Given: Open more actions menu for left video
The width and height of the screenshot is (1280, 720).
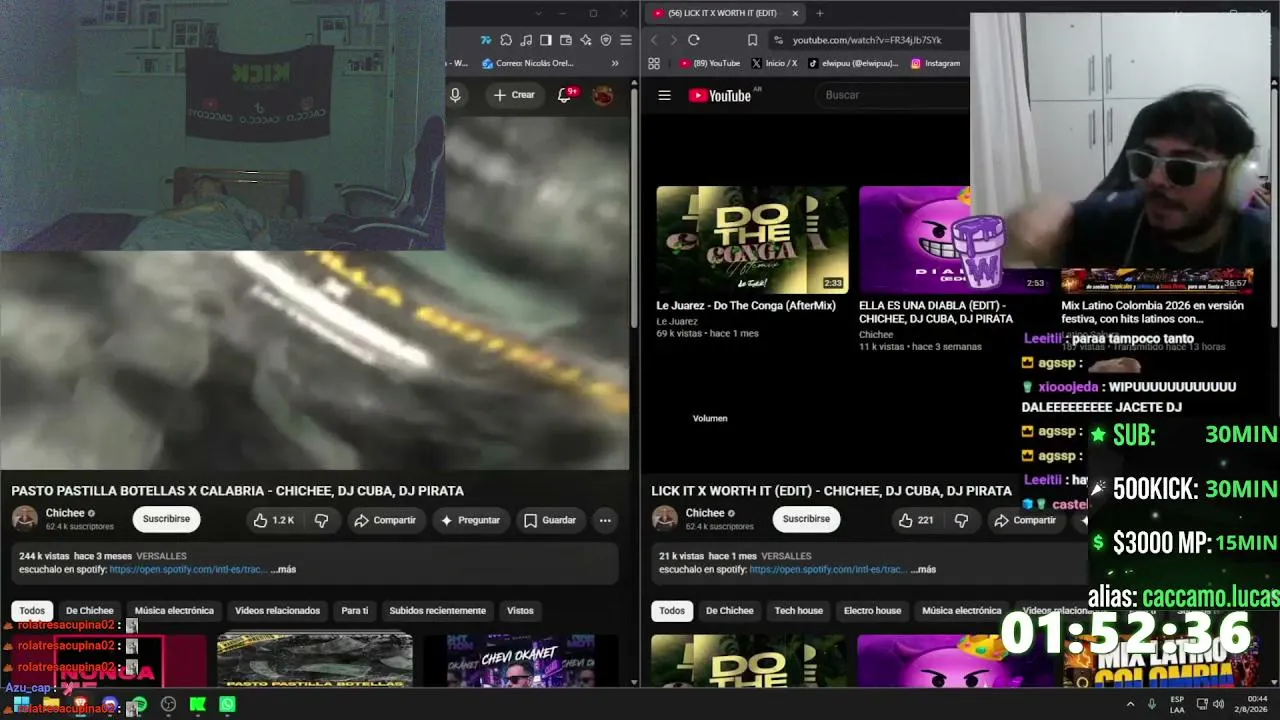Looking at the screenshot, I should point(605,520).
